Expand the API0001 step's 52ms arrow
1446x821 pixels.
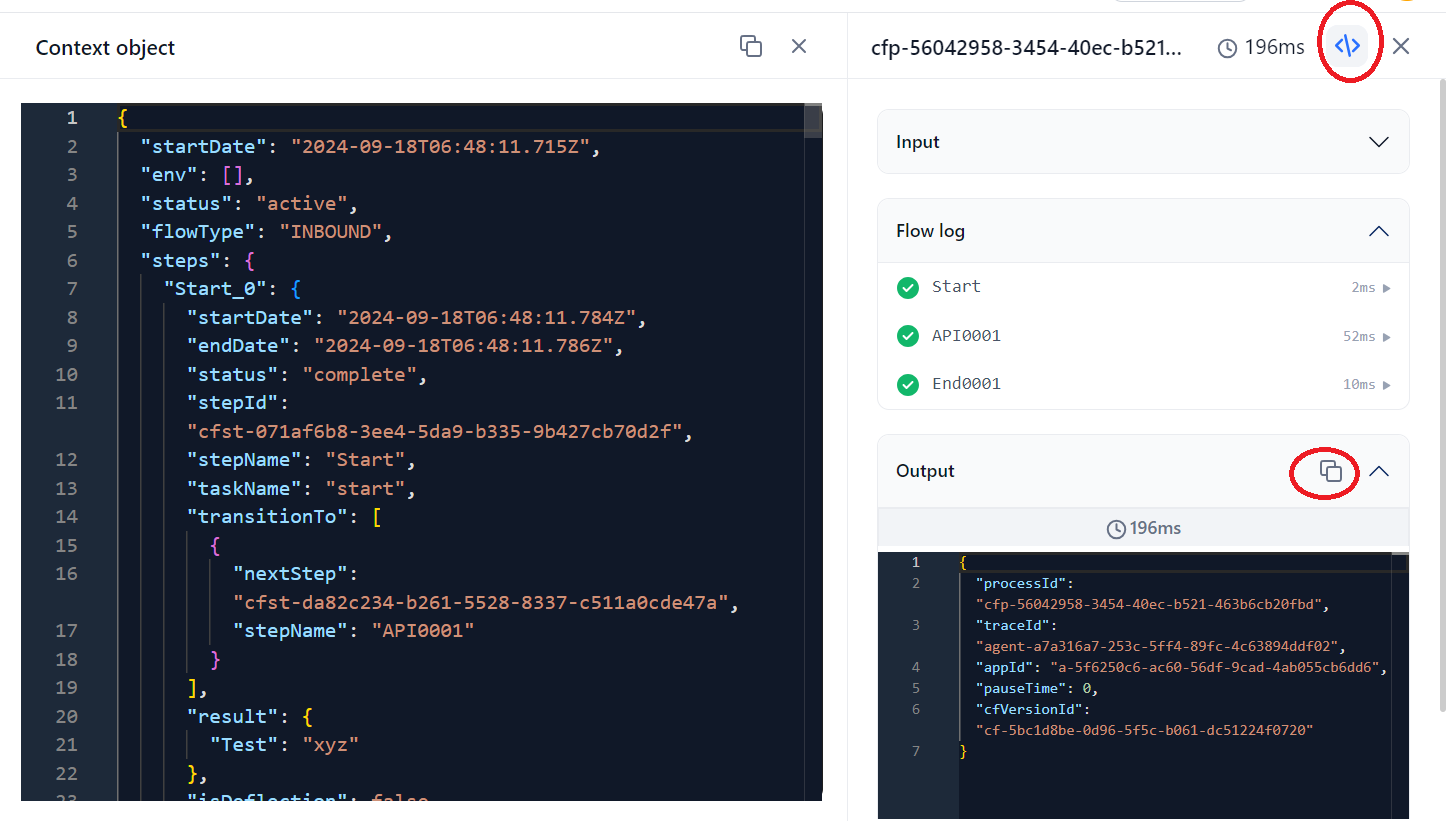1386,337
